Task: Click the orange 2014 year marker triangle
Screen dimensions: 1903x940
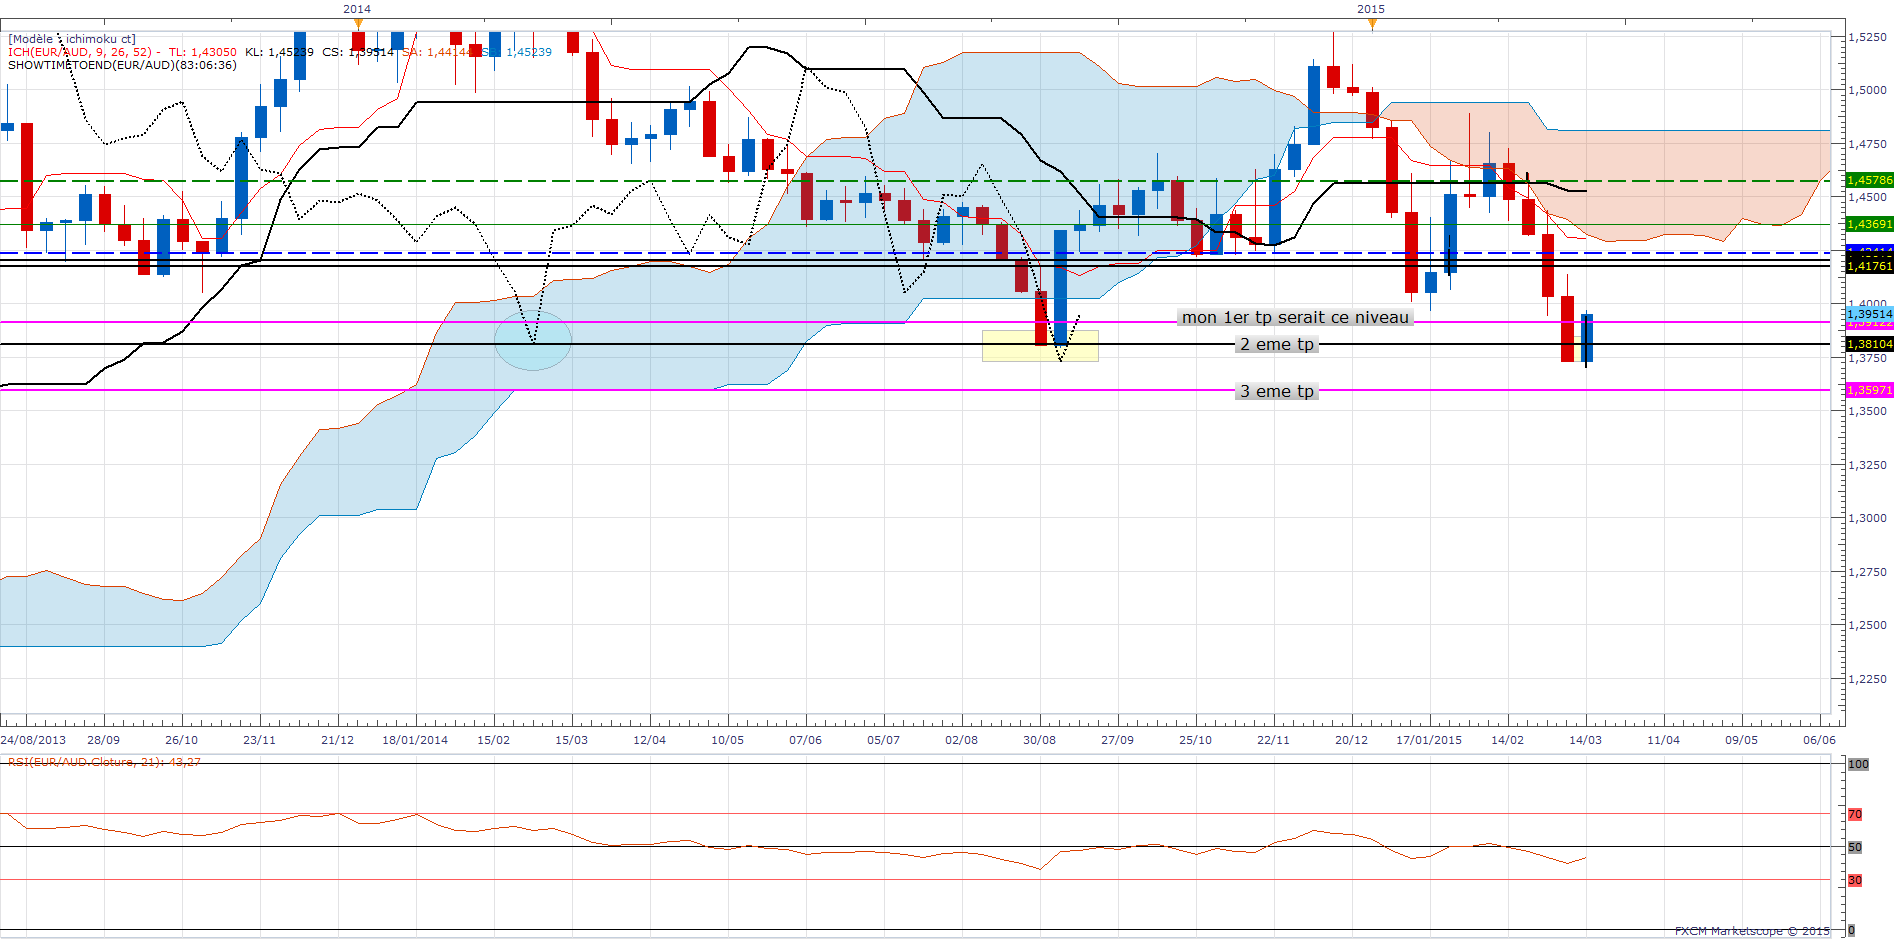Action: [x=358, y=24]
